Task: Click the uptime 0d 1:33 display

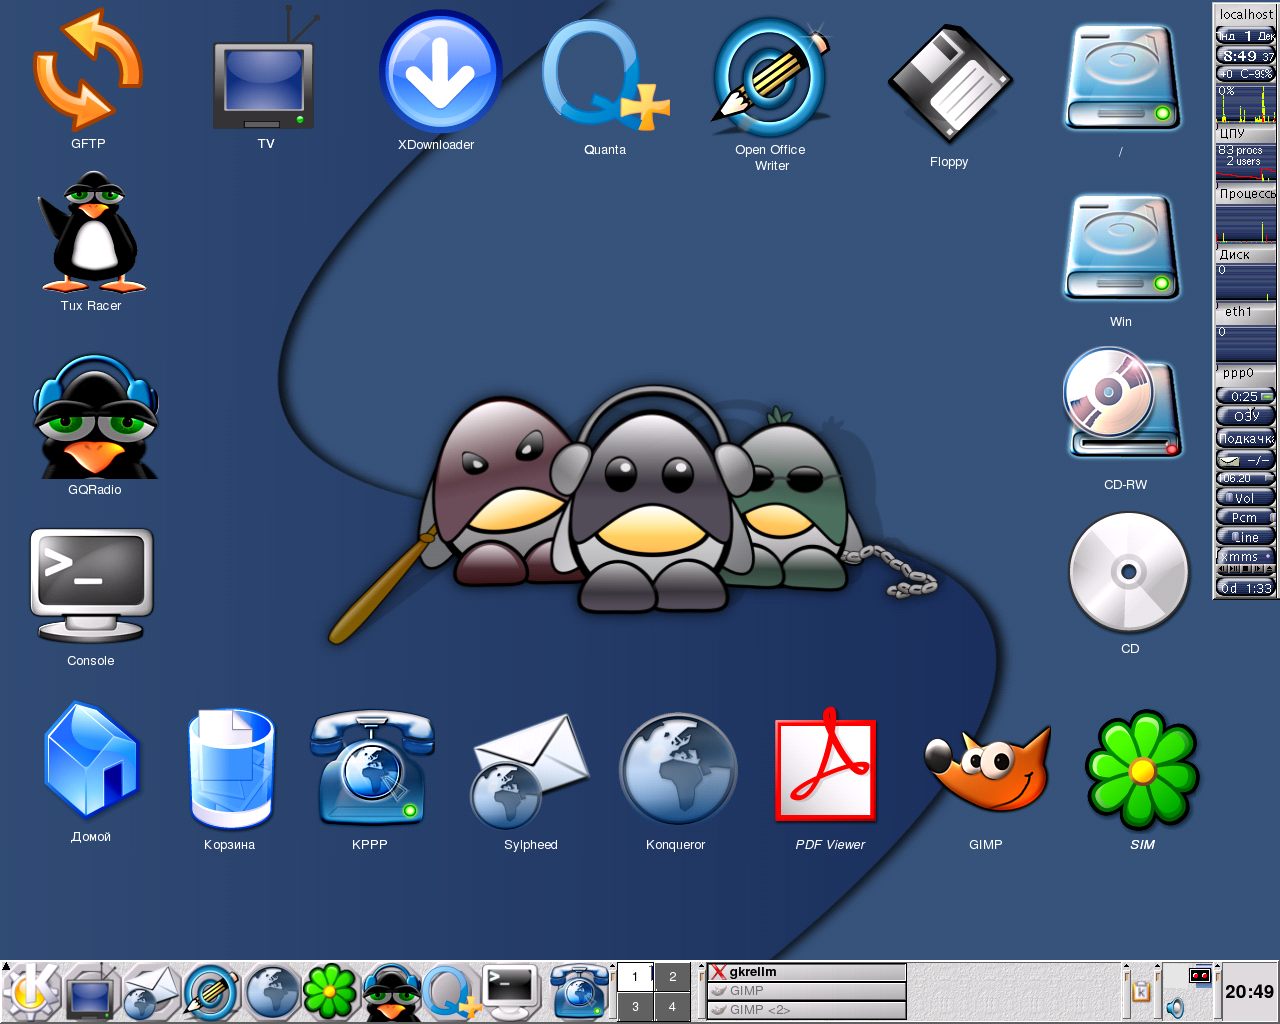Action: pyautogui.click(x=1246, y=588)
